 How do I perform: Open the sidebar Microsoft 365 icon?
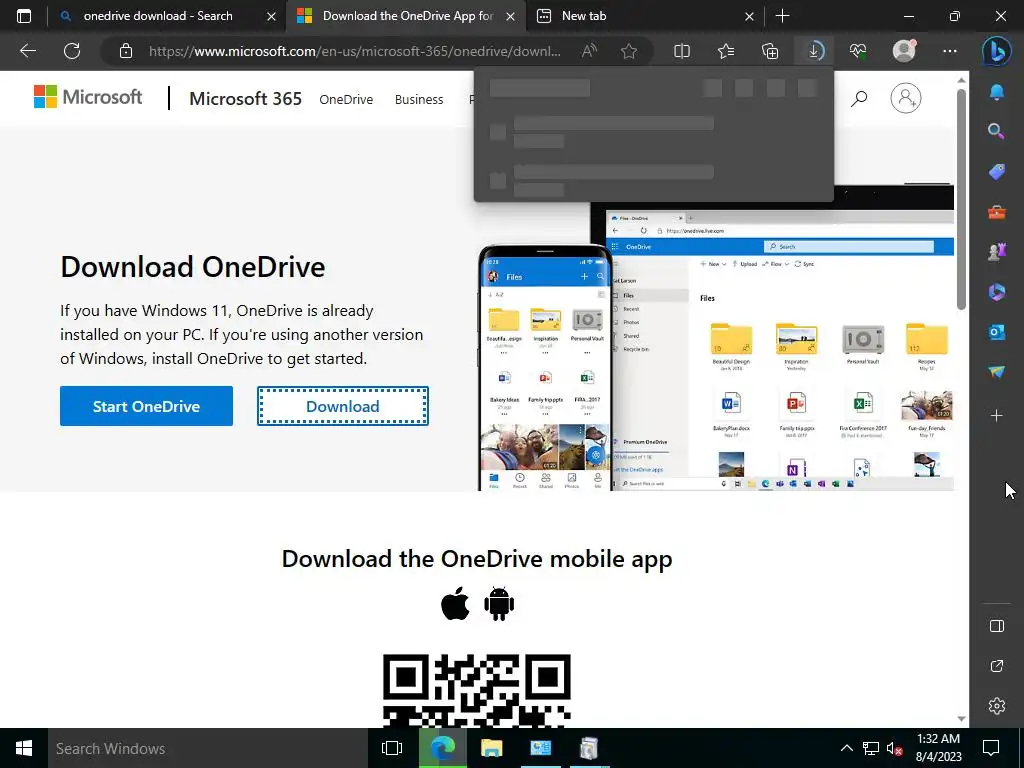click(x=997, y=292)
